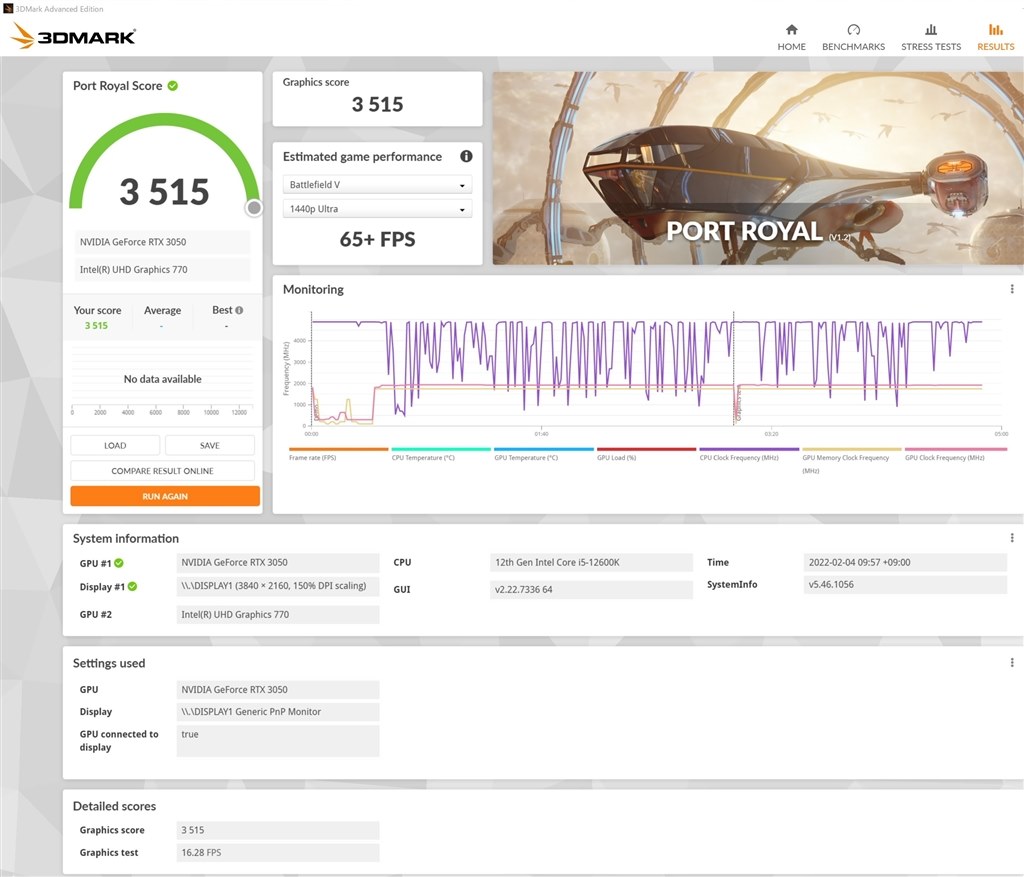
Task: Click the Port Royal Score green checkmark
Action: click(x=172, y=86)
